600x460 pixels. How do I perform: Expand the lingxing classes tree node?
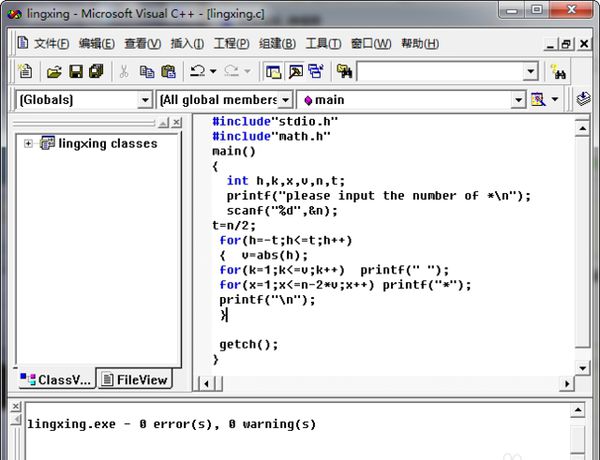(x=29, y=143)
